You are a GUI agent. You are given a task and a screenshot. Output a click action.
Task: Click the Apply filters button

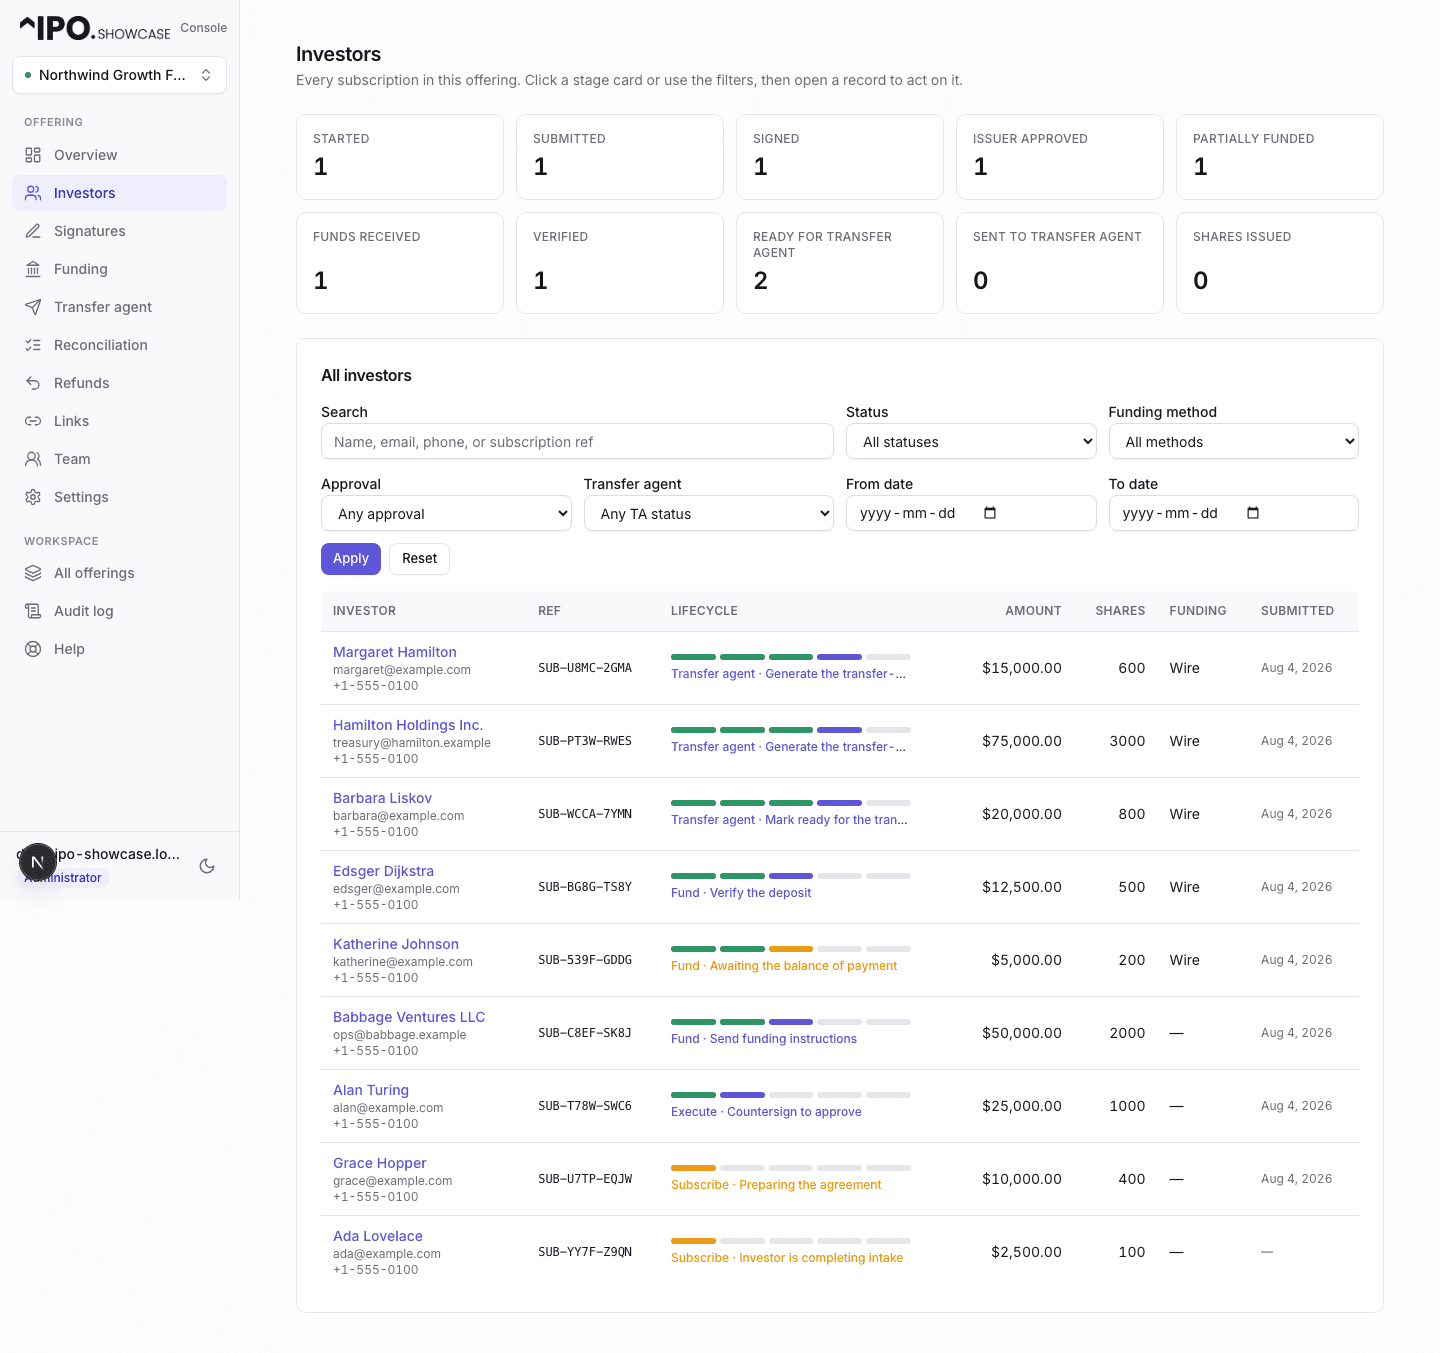point(351,559)
